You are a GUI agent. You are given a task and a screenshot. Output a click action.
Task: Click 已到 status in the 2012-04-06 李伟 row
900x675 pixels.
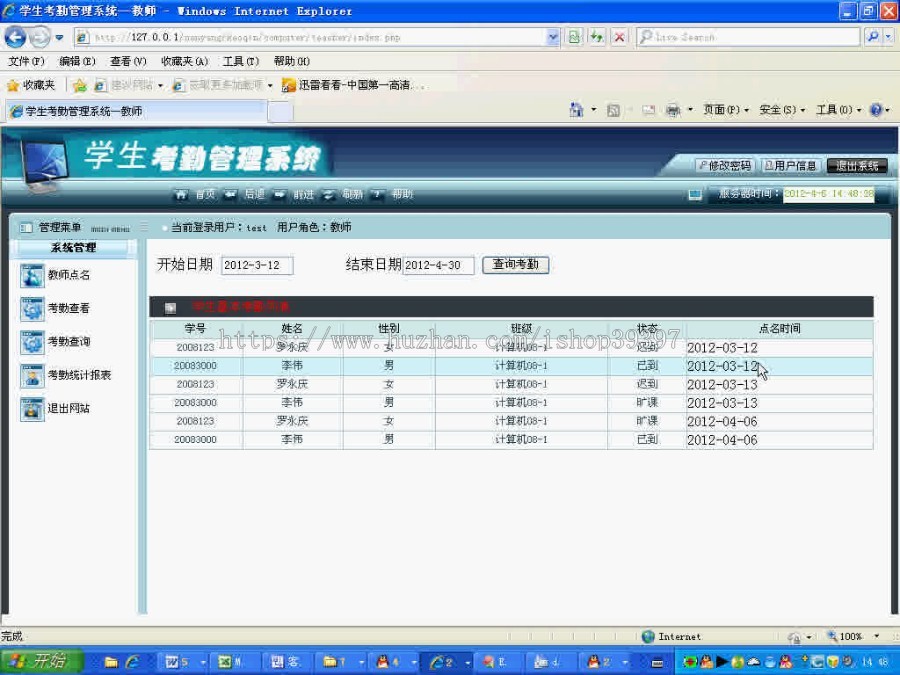[647, 440]
